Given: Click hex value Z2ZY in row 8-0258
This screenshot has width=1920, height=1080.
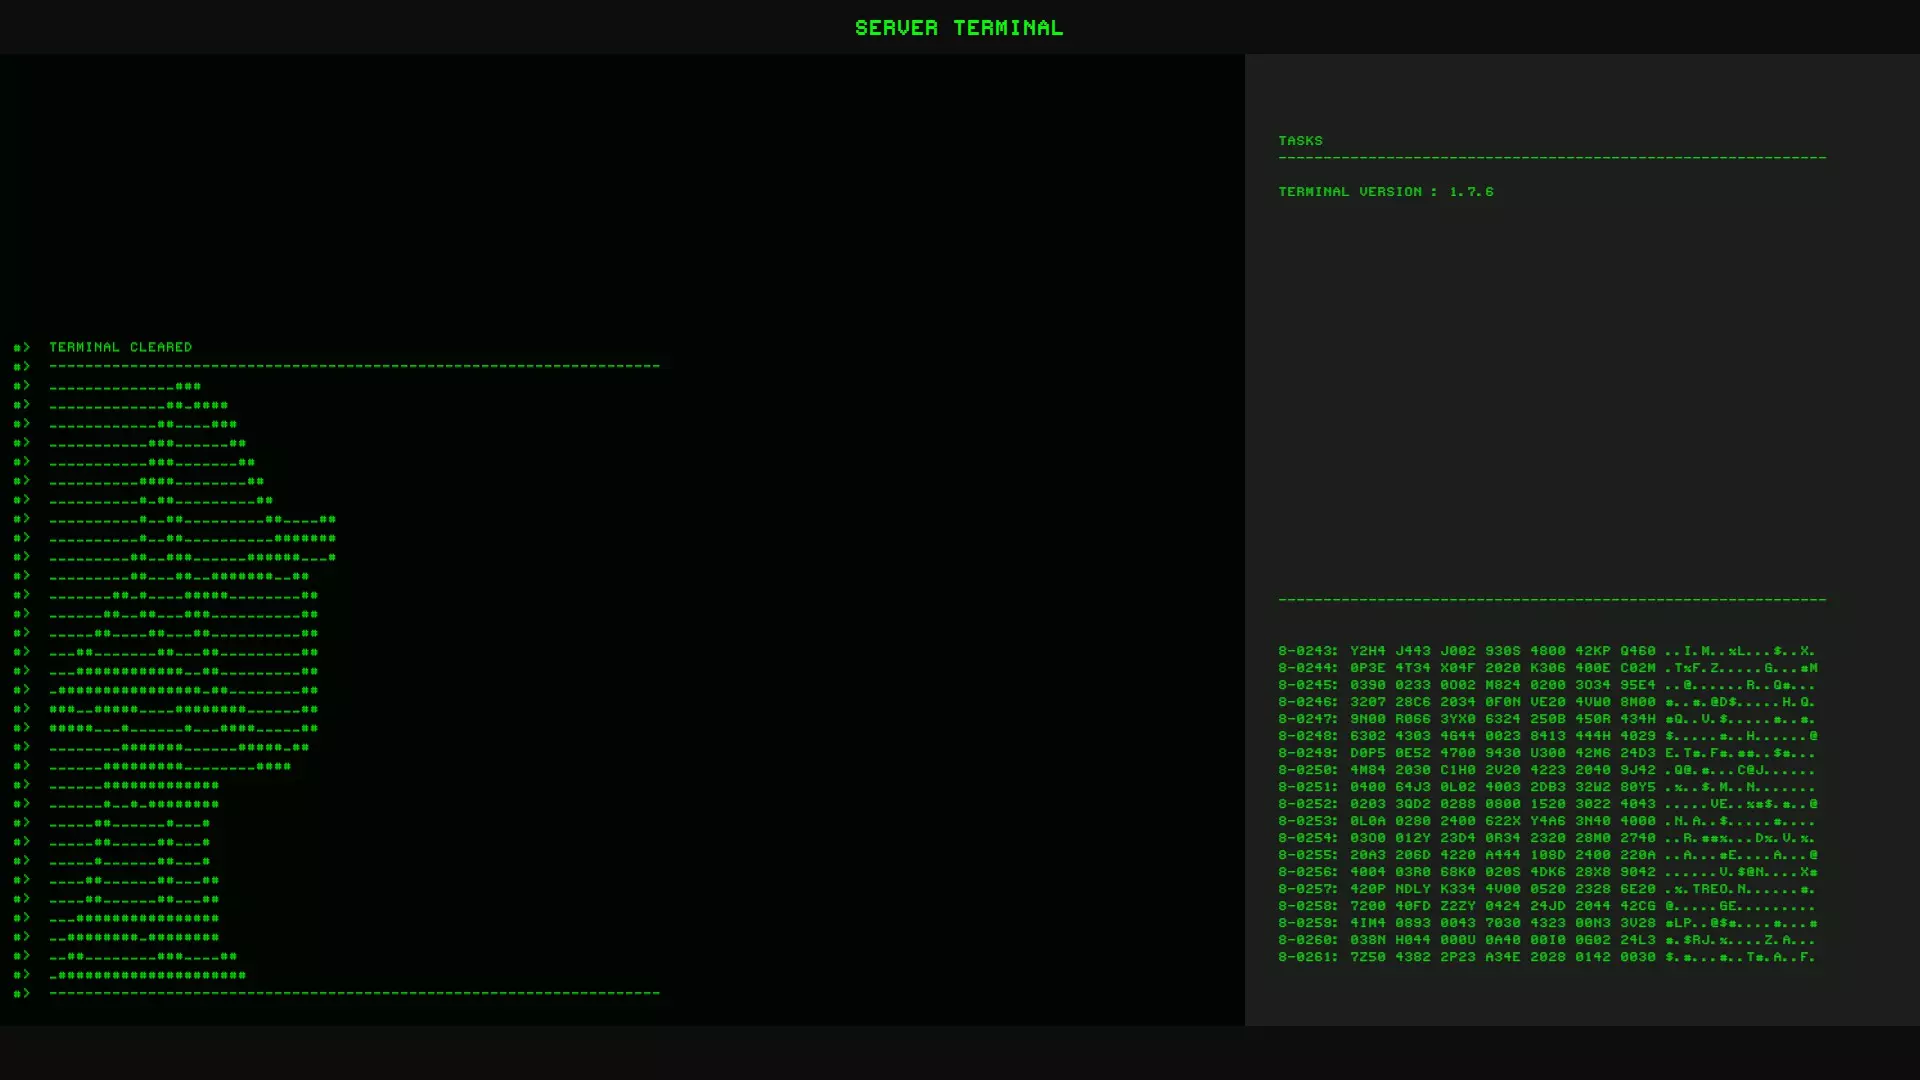Looking at the screenshot, I should pyautogui.click(x=1457, y=906).
